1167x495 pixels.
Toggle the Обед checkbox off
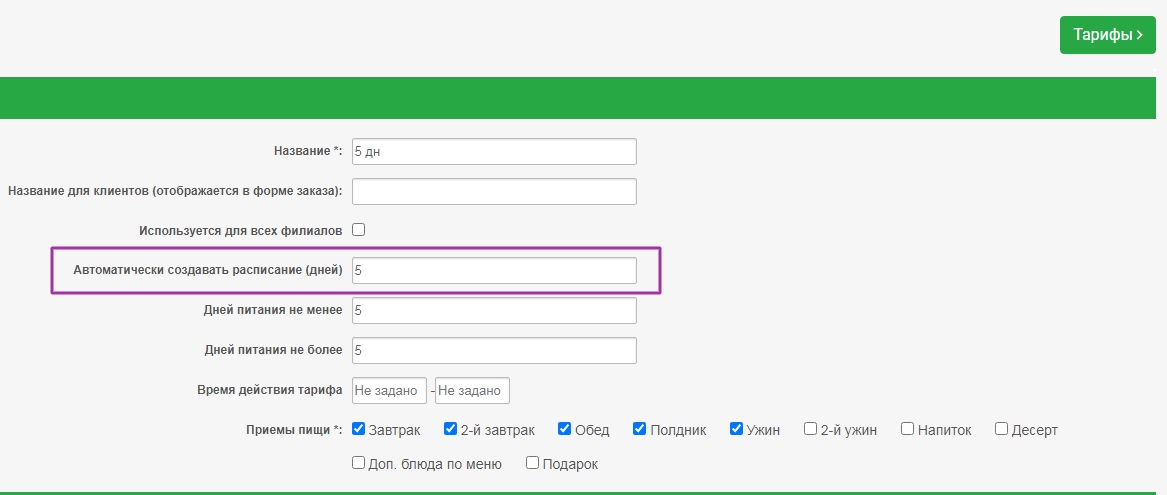point(565,429)
